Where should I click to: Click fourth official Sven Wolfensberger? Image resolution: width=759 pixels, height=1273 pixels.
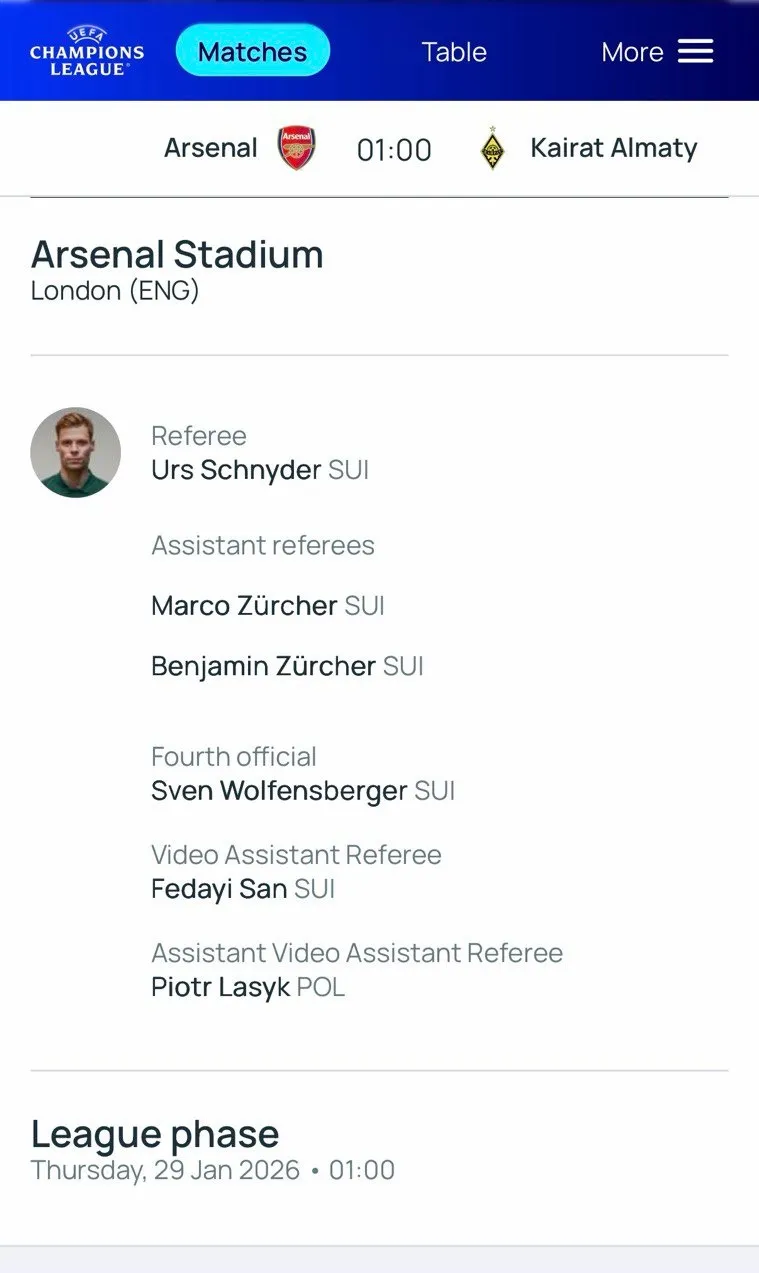(279, 791)
